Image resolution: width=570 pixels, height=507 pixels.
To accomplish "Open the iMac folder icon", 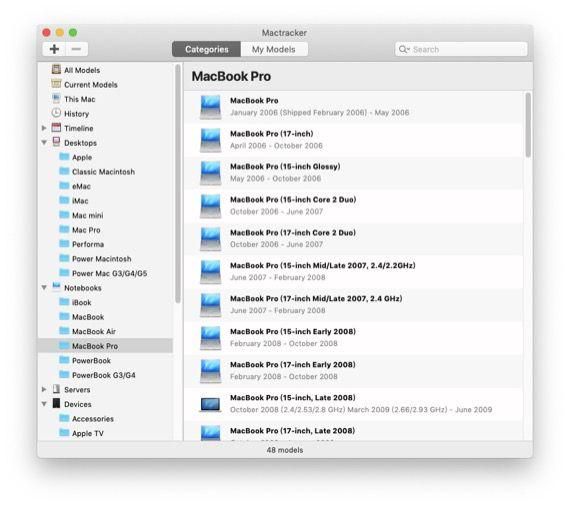I will 64,200.
